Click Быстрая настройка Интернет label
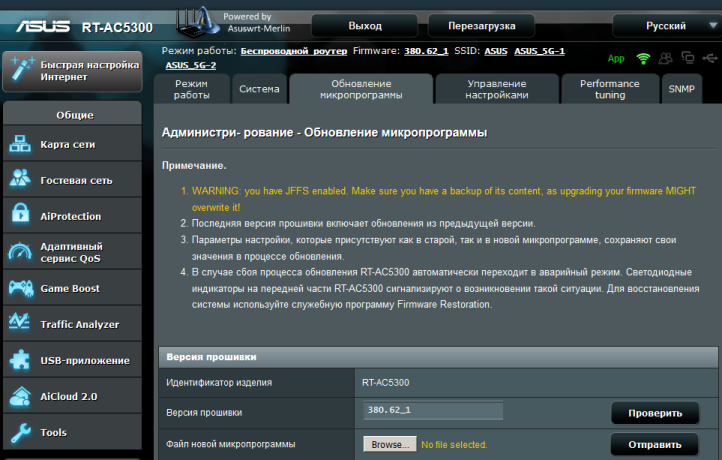The width and height of the screenshot is (722, 460). pyautogui.click(x=90, y=71)
